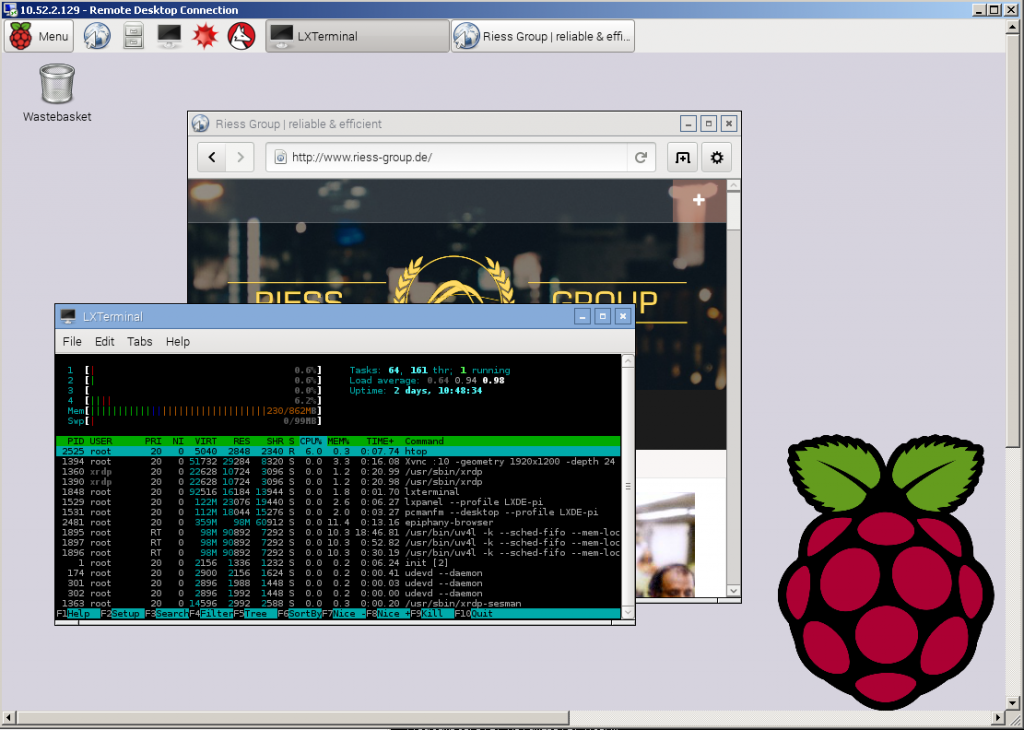
Task: Open the file manager cabinet icon
Action: click(x=133, y=36)
